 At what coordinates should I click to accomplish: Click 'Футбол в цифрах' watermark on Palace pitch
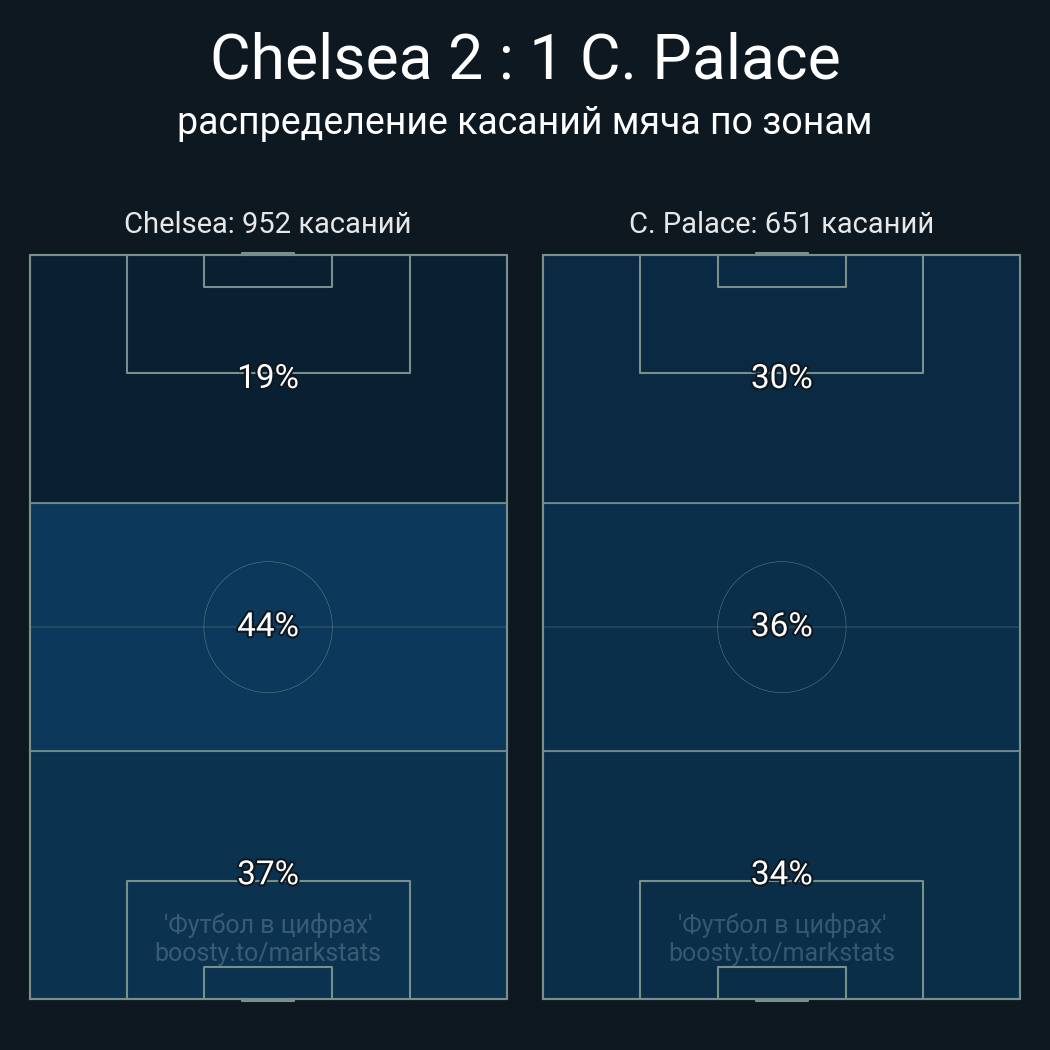(781, 924)
